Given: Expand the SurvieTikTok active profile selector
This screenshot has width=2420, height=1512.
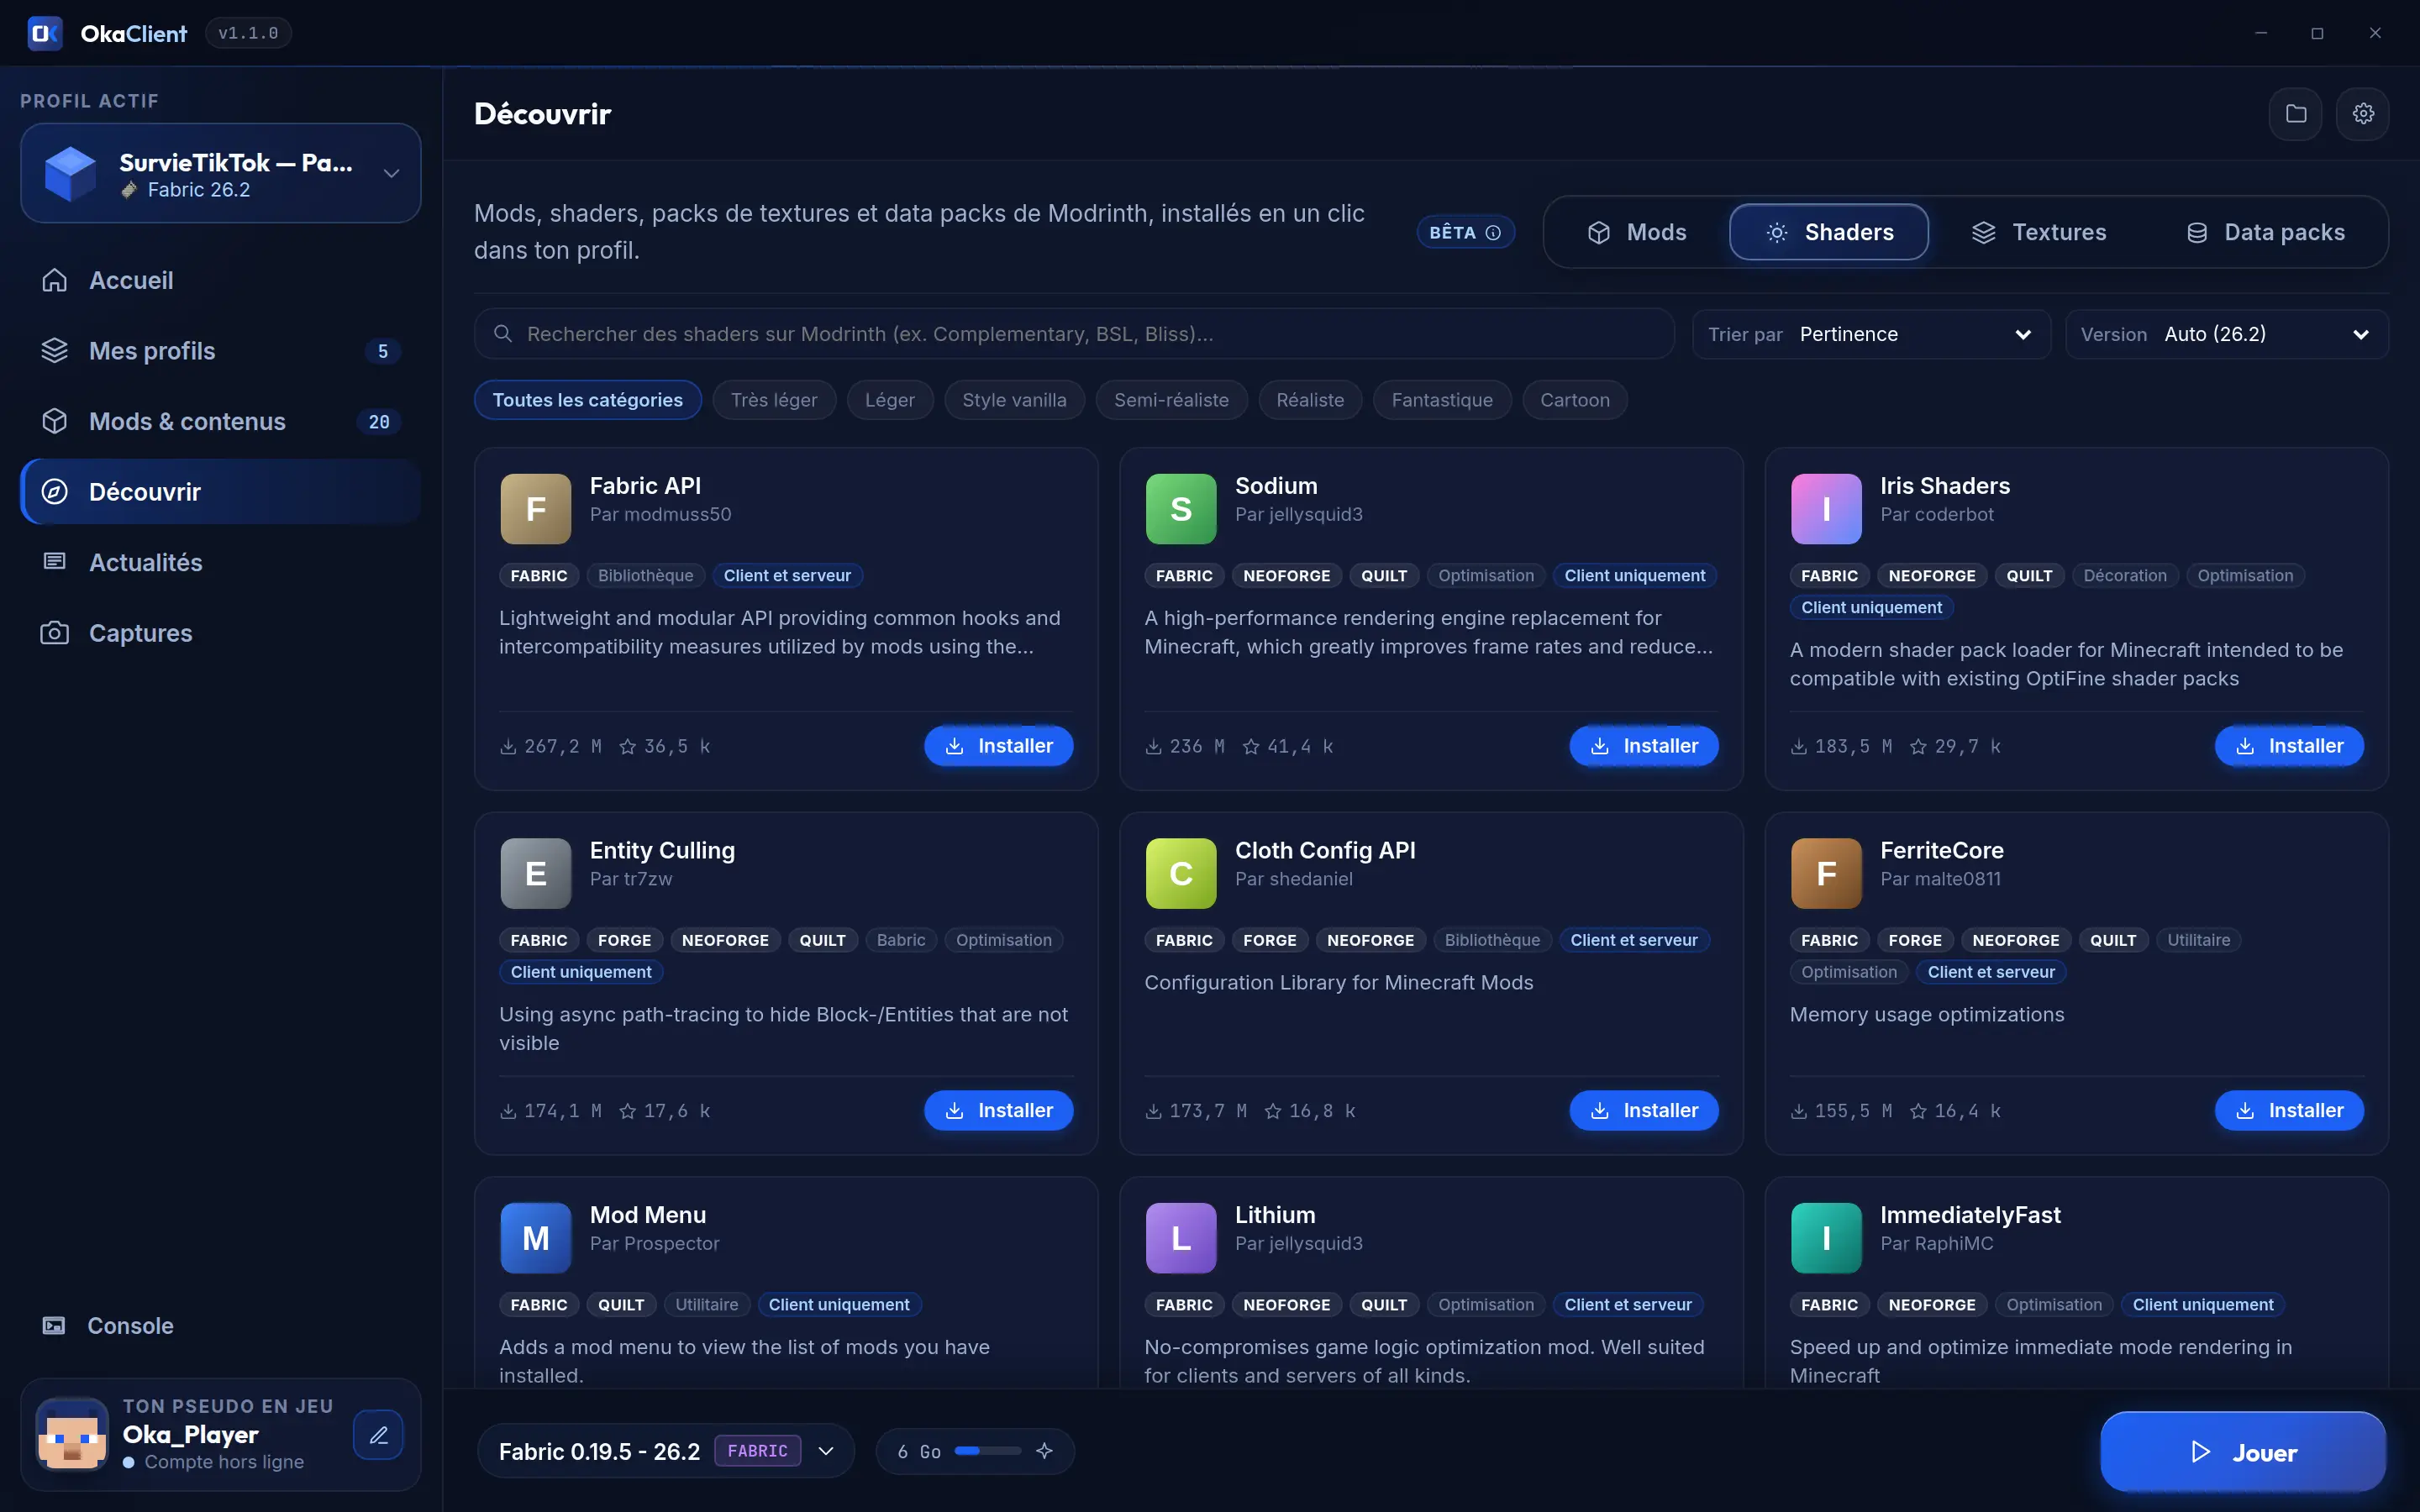Looking at the screenshot, I should (220, 173).
